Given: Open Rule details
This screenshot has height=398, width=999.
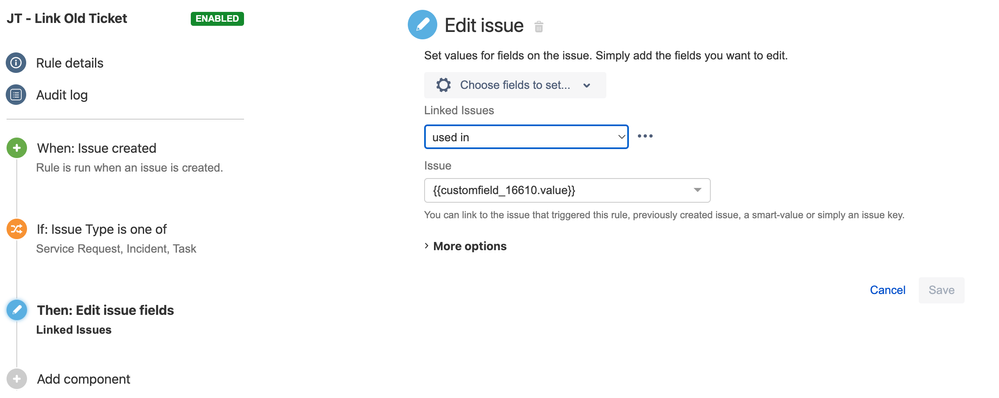Looking at the screenshot, I should pos(69,63).
